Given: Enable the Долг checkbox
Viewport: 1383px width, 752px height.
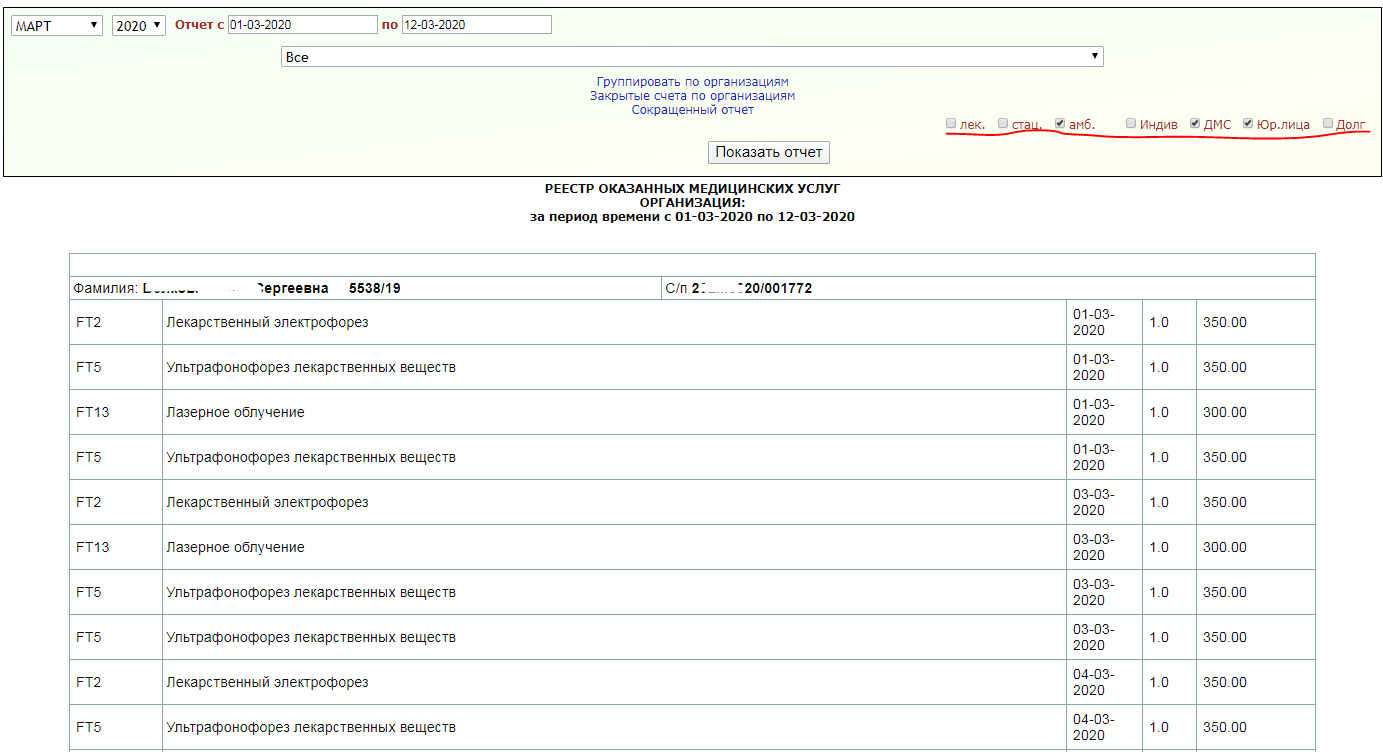Looking at the screenshot, I should click(x=1328, y=124).
